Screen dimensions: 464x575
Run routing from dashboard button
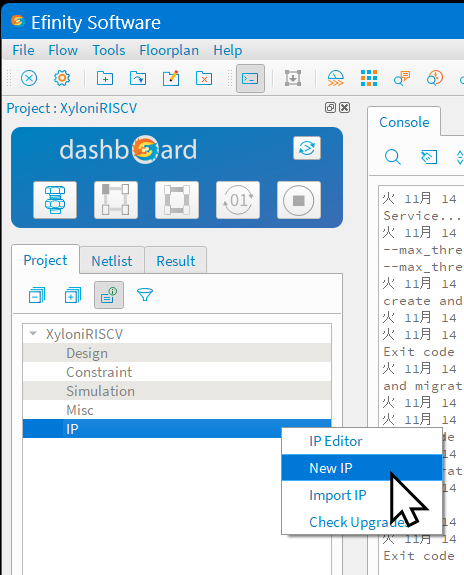pos(177,200)
